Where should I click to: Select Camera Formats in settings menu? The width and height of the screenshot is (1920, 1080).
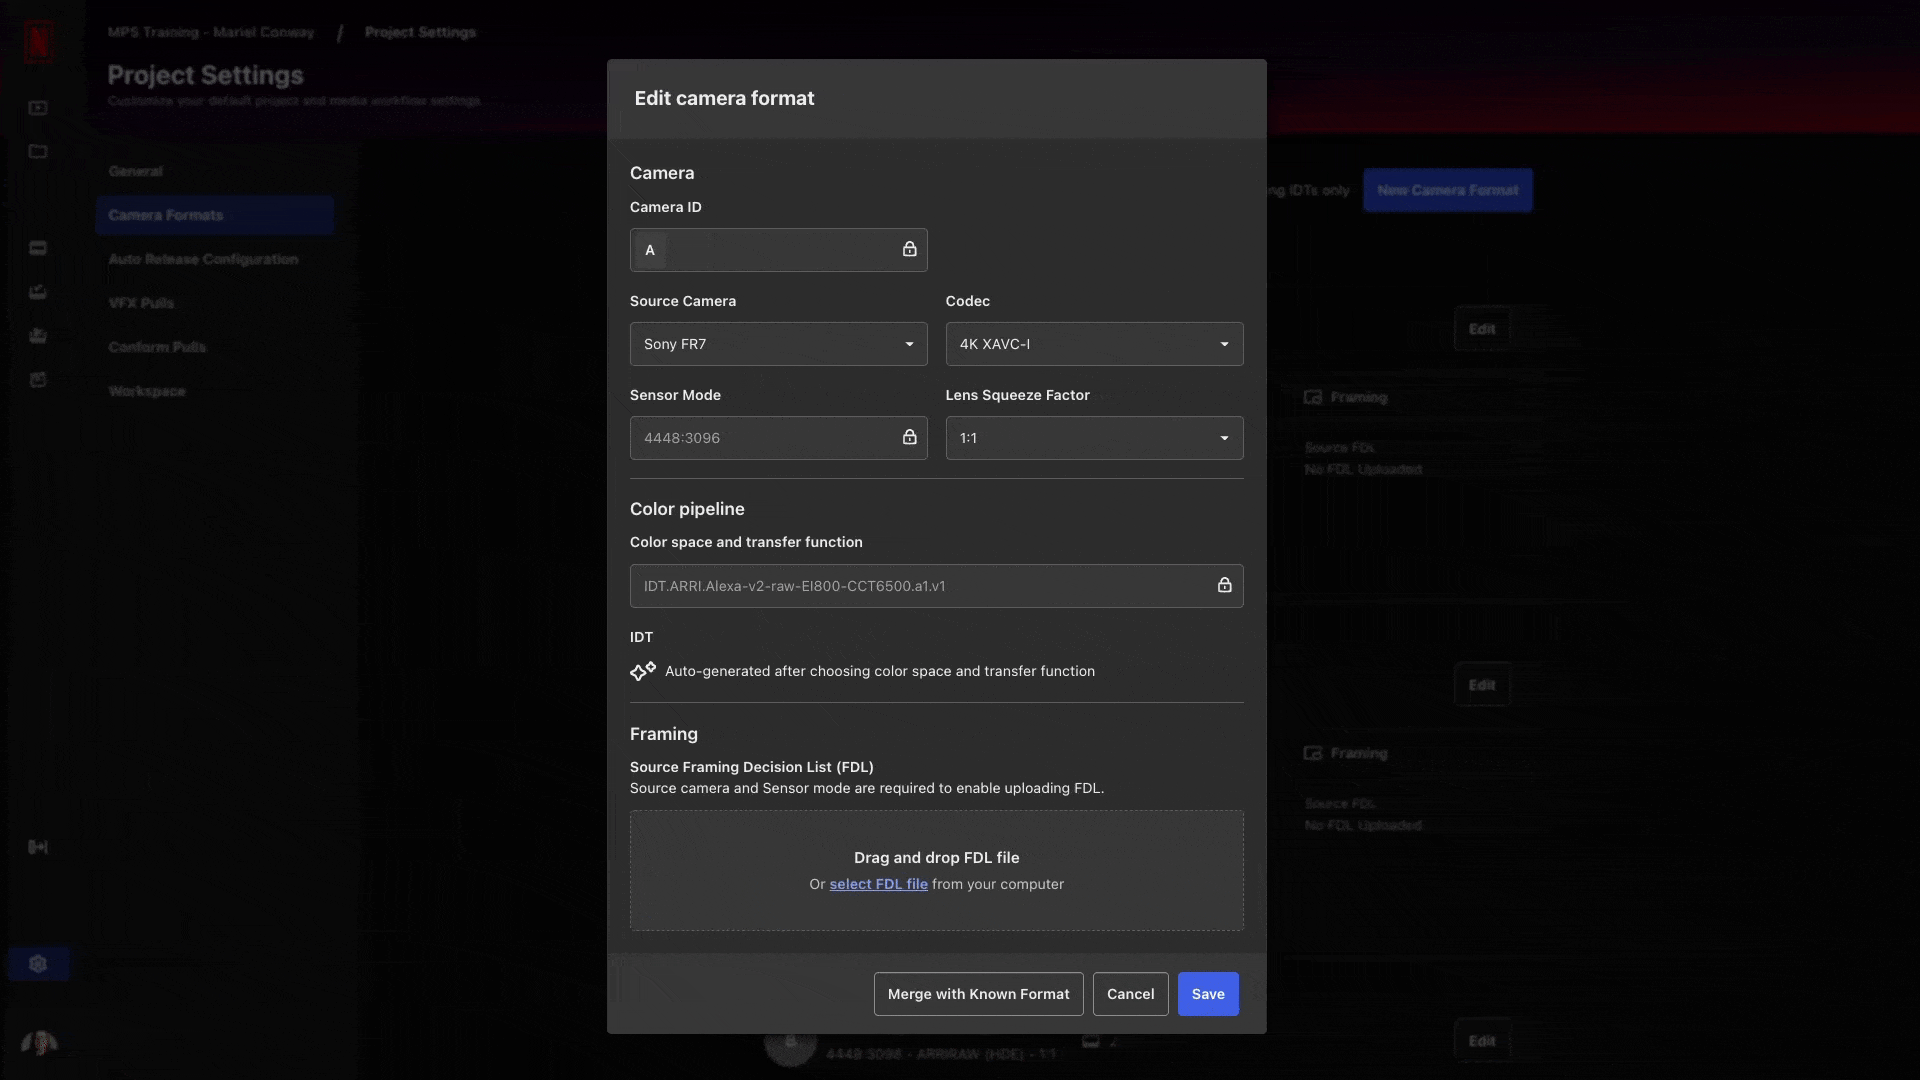[x=215, y=215]
